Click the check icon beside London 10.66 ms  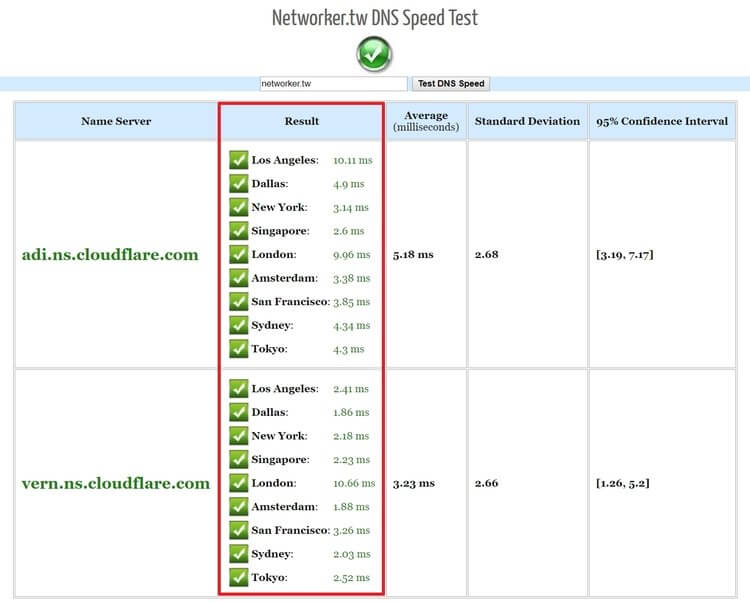pyautogui.click(x=239, y=483)
